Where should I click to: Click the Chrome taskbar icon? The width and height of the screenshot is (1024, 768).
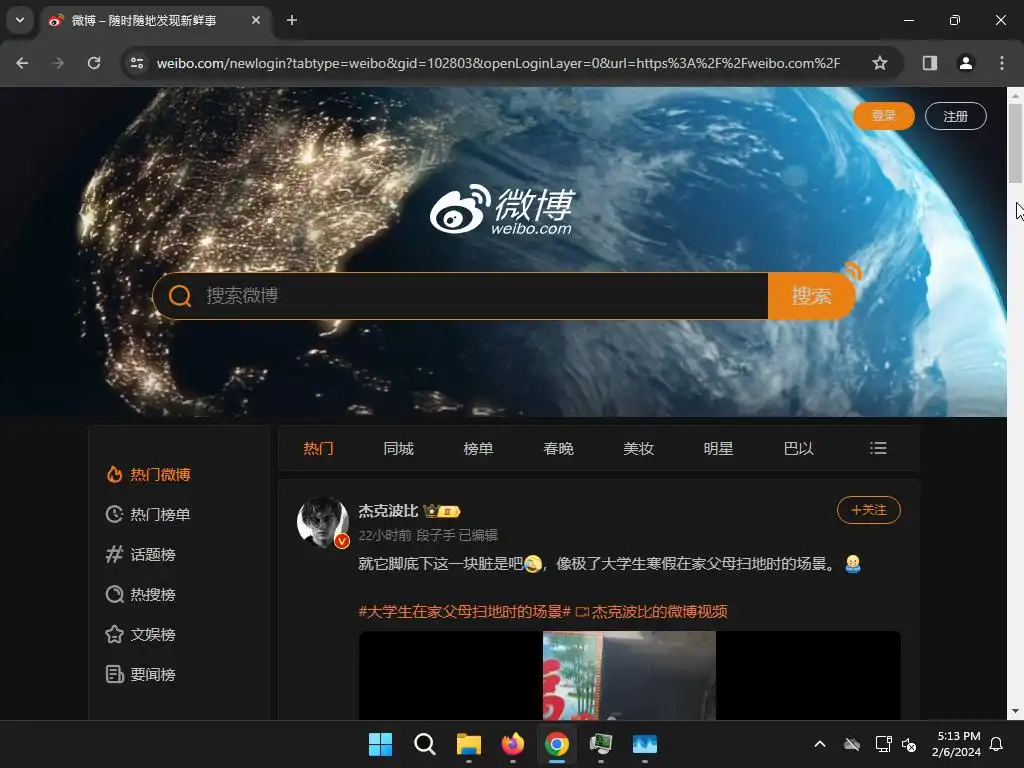pyautogui.click(x=557, y=744)
